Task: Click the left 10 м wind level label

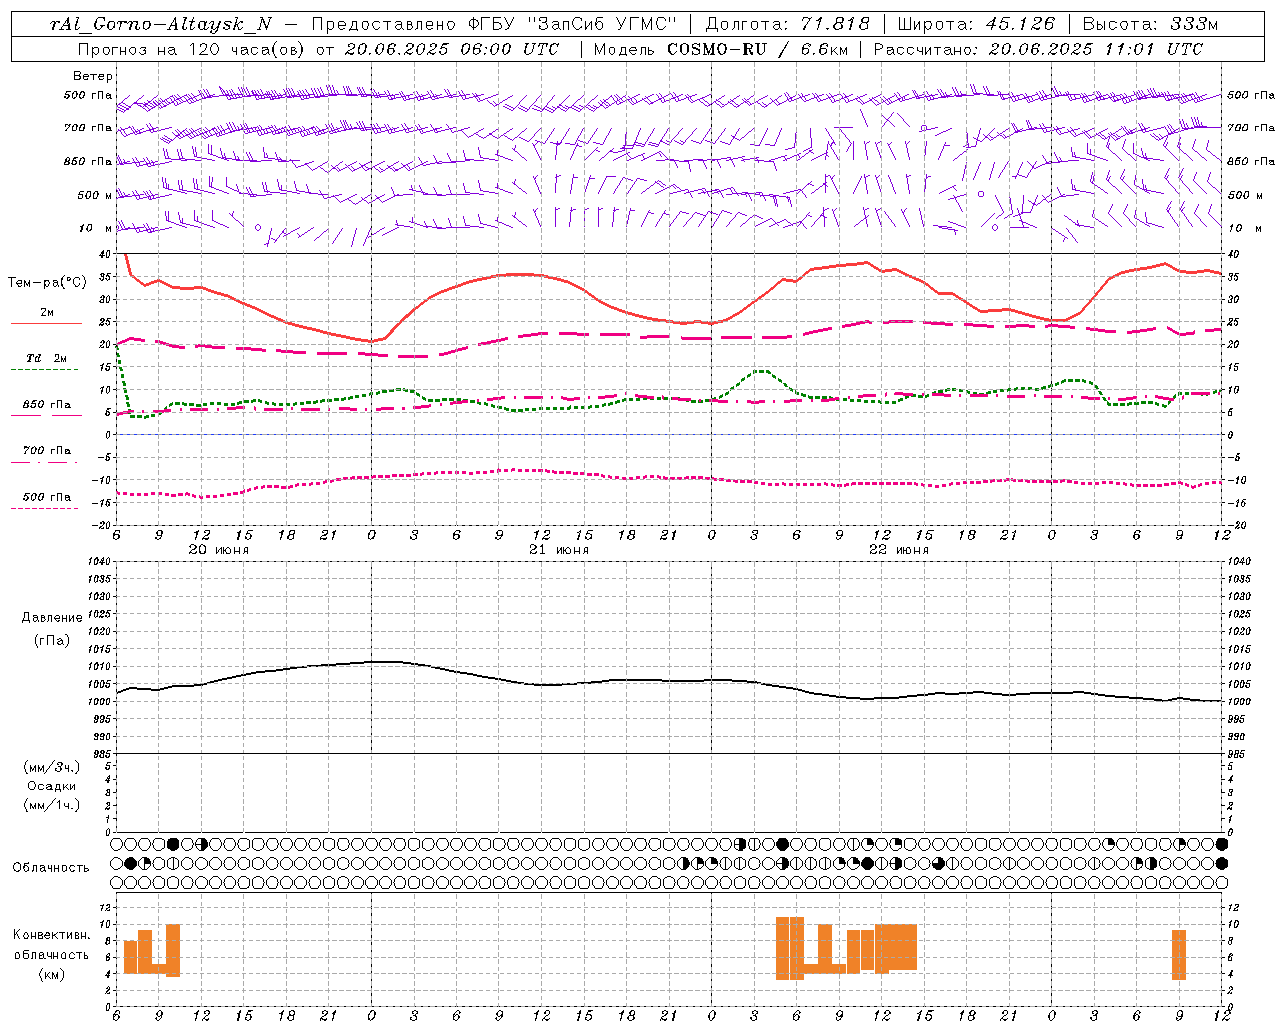Action: tap(95, 228)
